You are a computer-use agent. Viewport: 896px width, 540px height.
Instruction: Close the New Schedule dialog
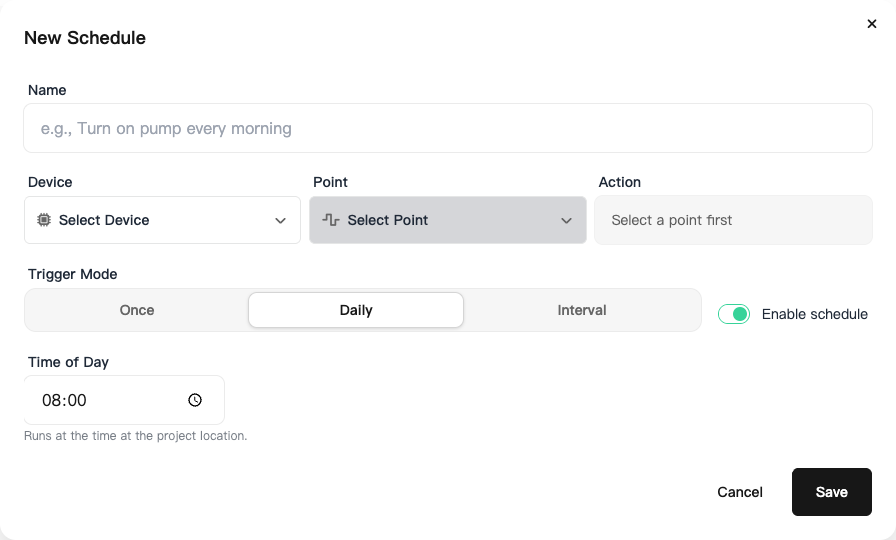click(871, 23)
